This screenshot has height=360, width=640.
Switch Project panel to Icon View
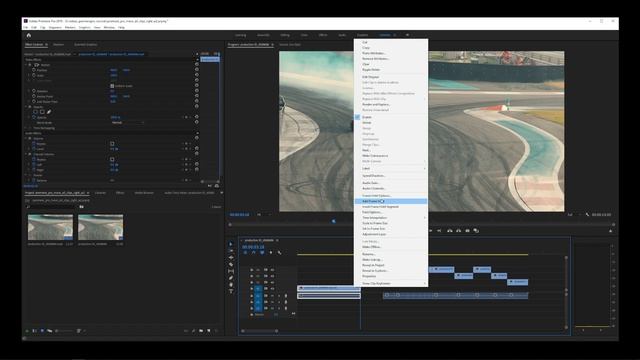(42, 331)
